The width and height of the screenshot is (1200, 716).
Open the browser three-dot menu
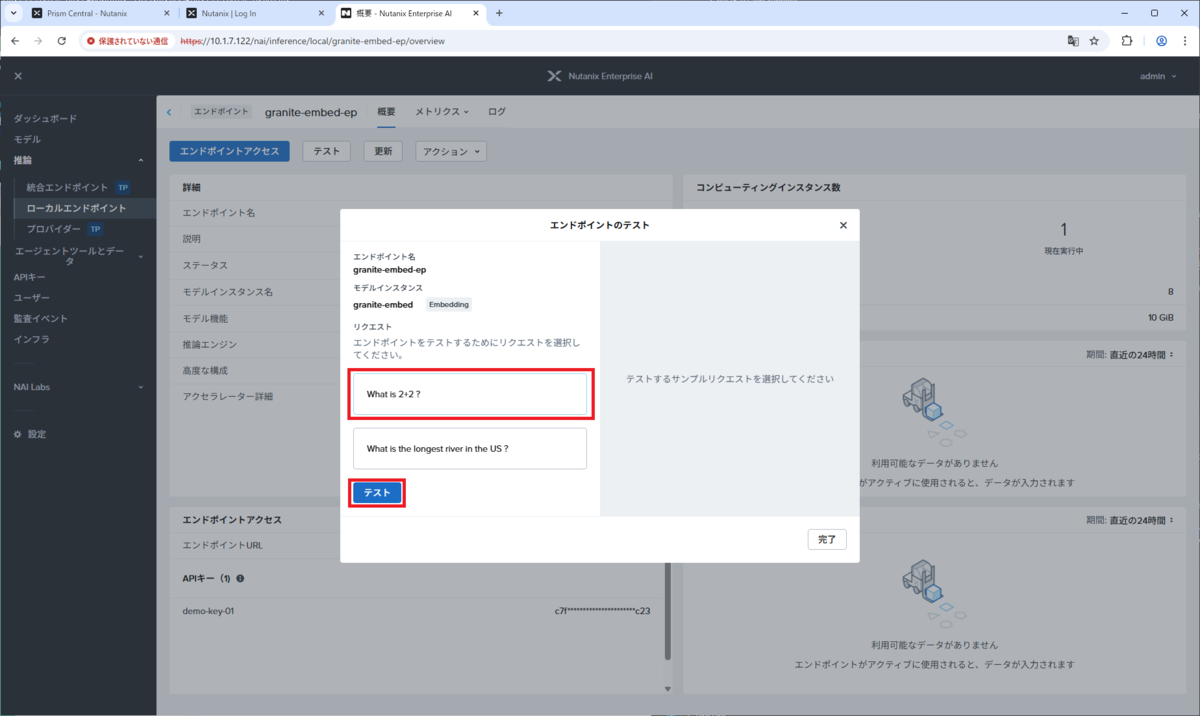1185,41
